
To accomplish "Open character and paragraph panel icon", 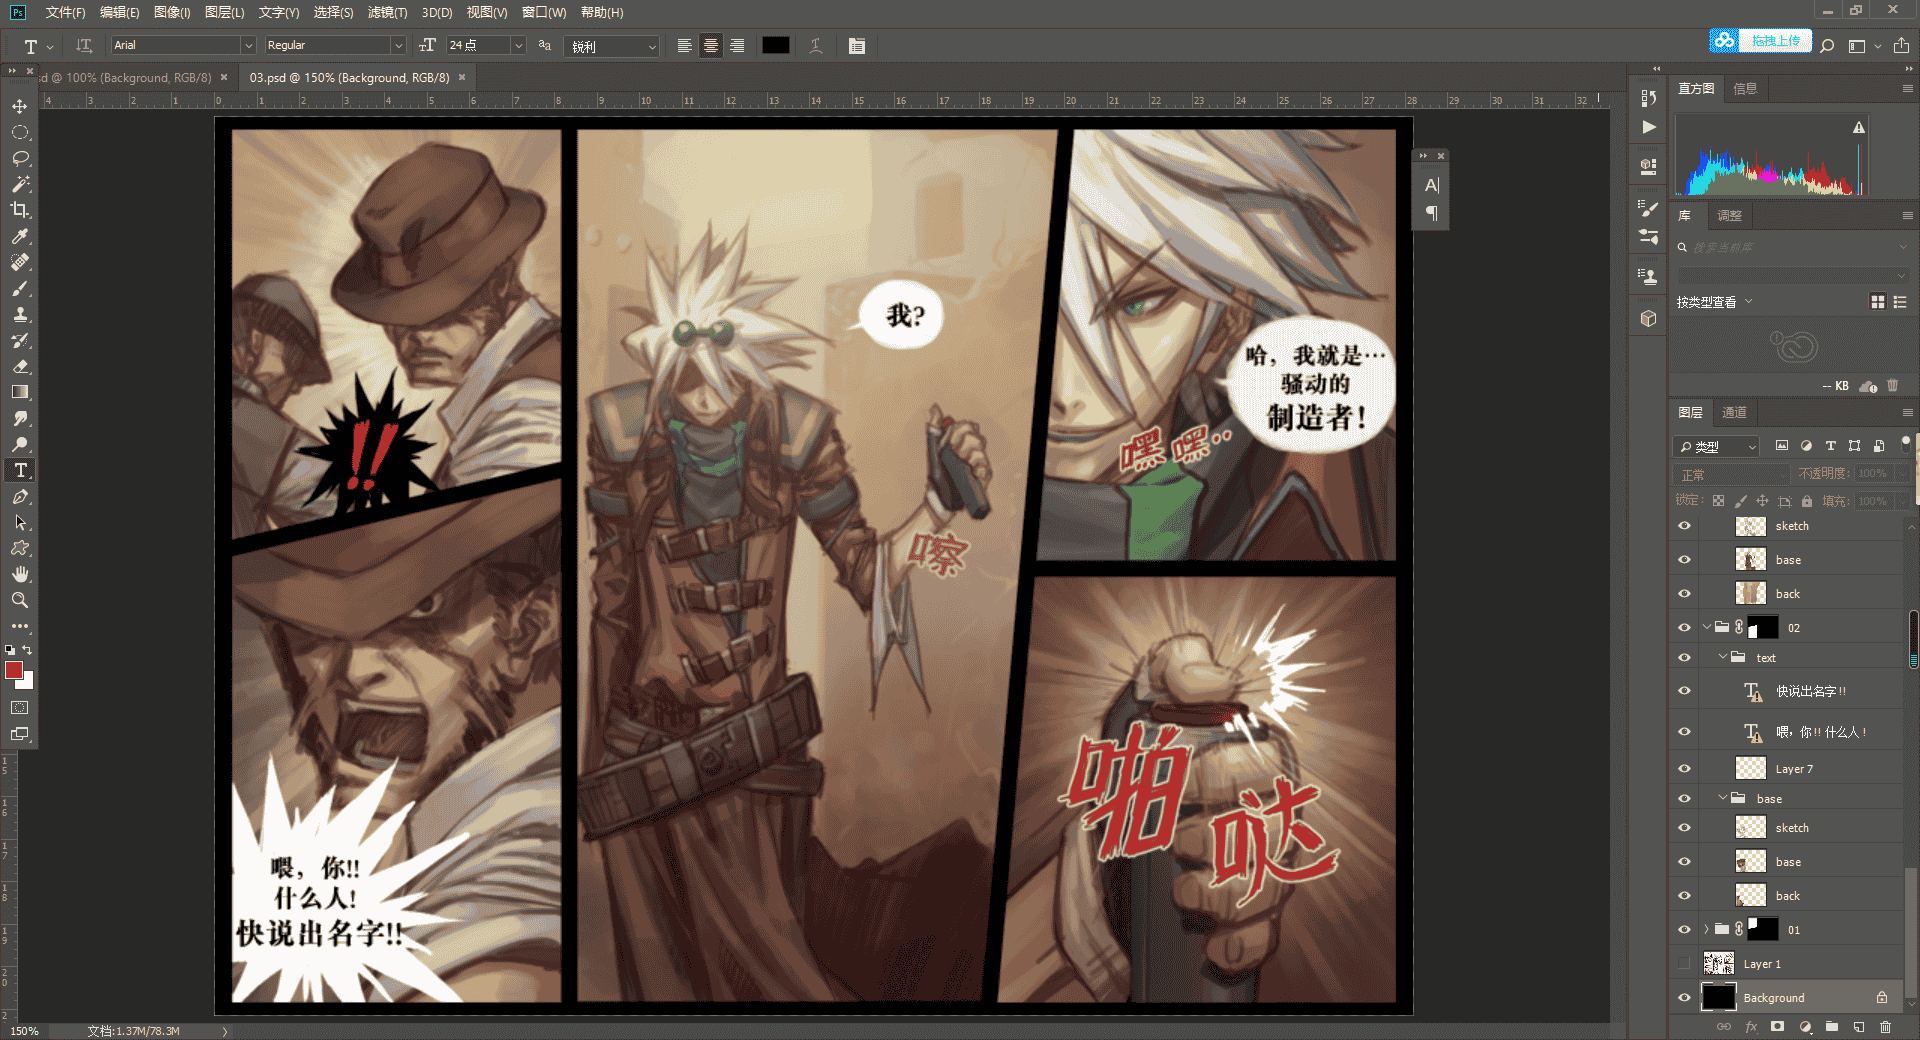I will tap(857, 46).
